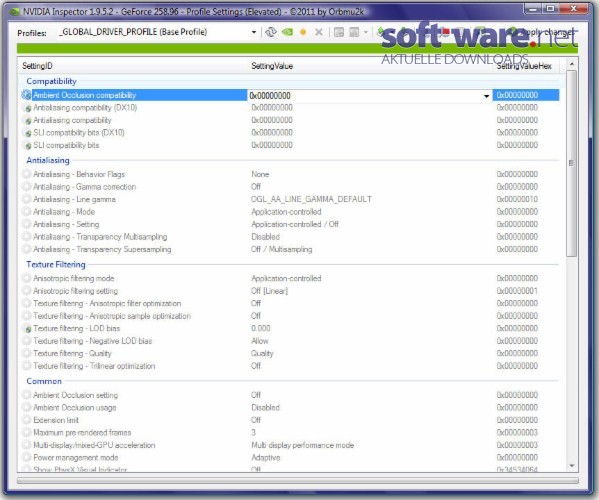
Task: Click the orange create new profile icon
Action: coord(303,32)
